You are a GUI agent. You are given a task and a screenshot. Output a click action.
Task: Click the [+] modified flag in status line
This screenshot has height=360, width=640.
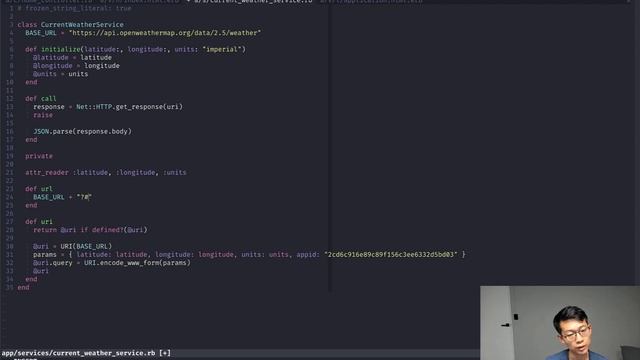point(165,353)
